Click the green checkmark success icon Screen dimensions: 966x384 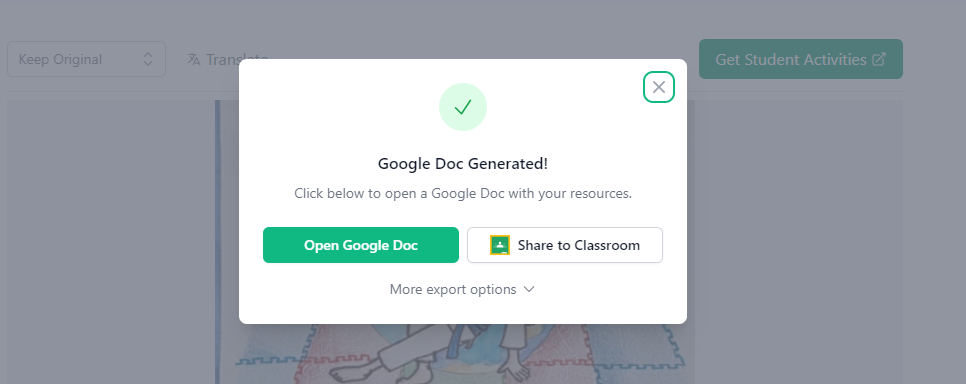pyautogui.click(x=463, y=107)
